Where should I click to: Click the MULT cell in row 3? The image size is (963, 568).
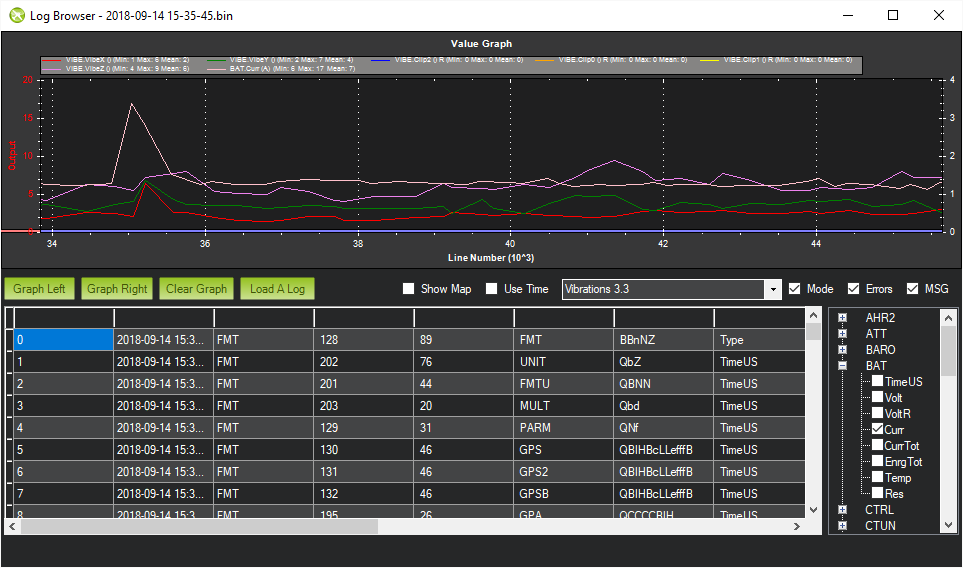coord(564,406)
